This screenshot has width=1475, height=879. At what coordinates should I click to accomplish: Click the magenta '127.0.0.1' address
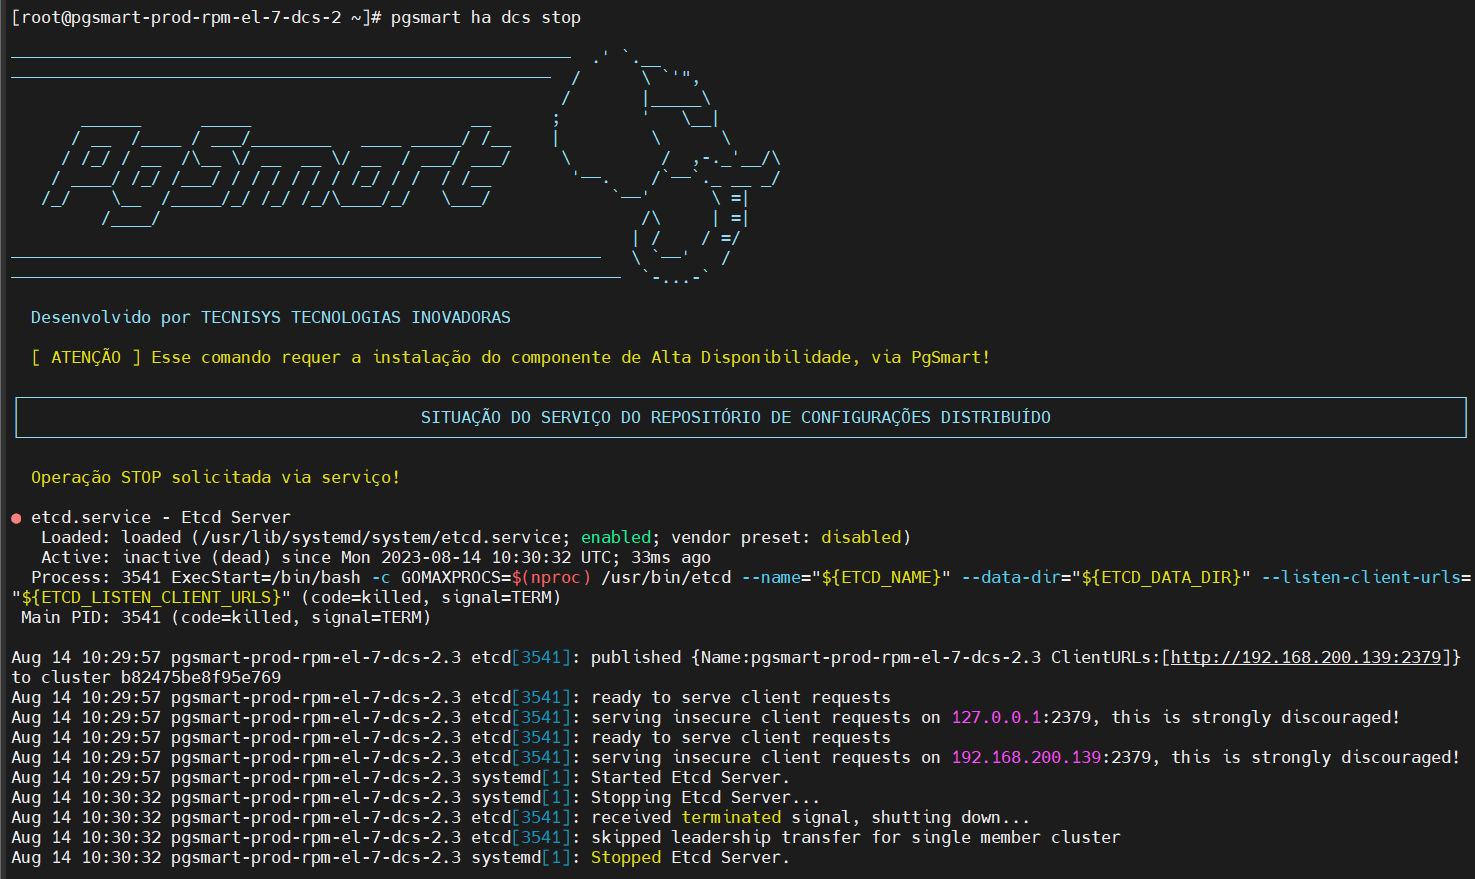[x=996, y=717]
